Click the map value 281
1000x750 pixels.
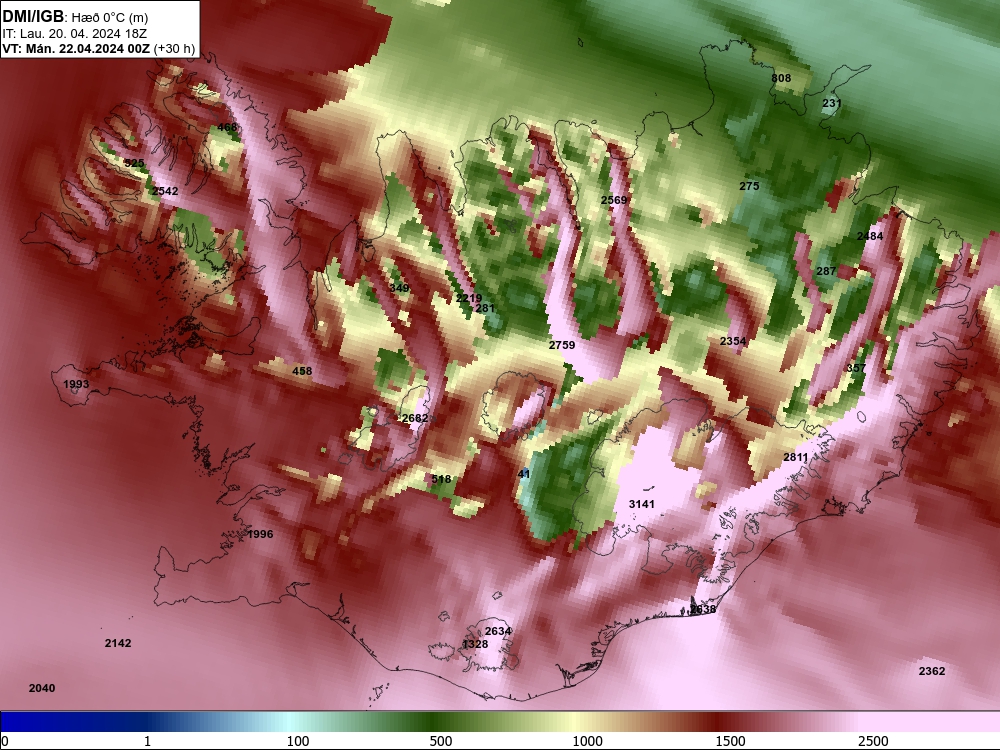tap(485, 309)
